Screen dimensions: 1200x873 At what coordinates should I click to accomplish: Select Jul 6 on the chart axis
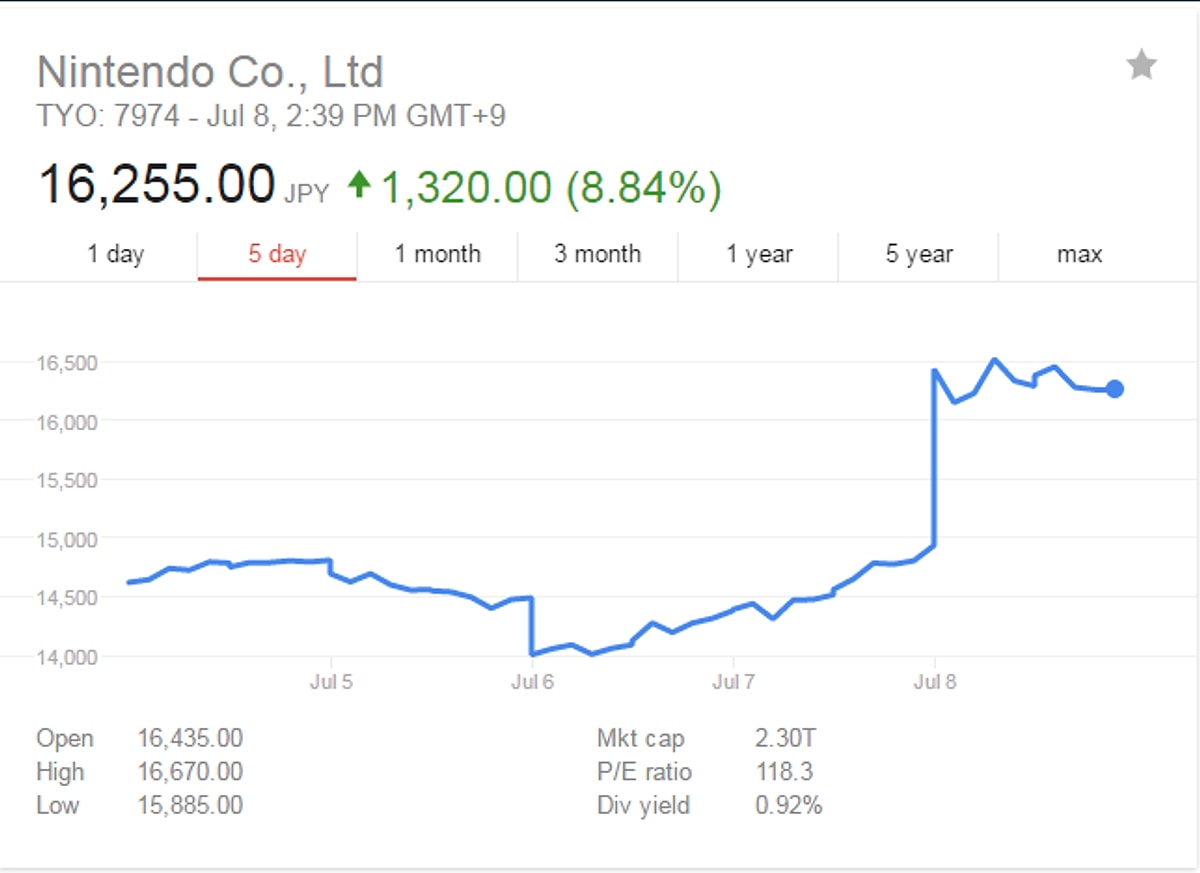532,683
